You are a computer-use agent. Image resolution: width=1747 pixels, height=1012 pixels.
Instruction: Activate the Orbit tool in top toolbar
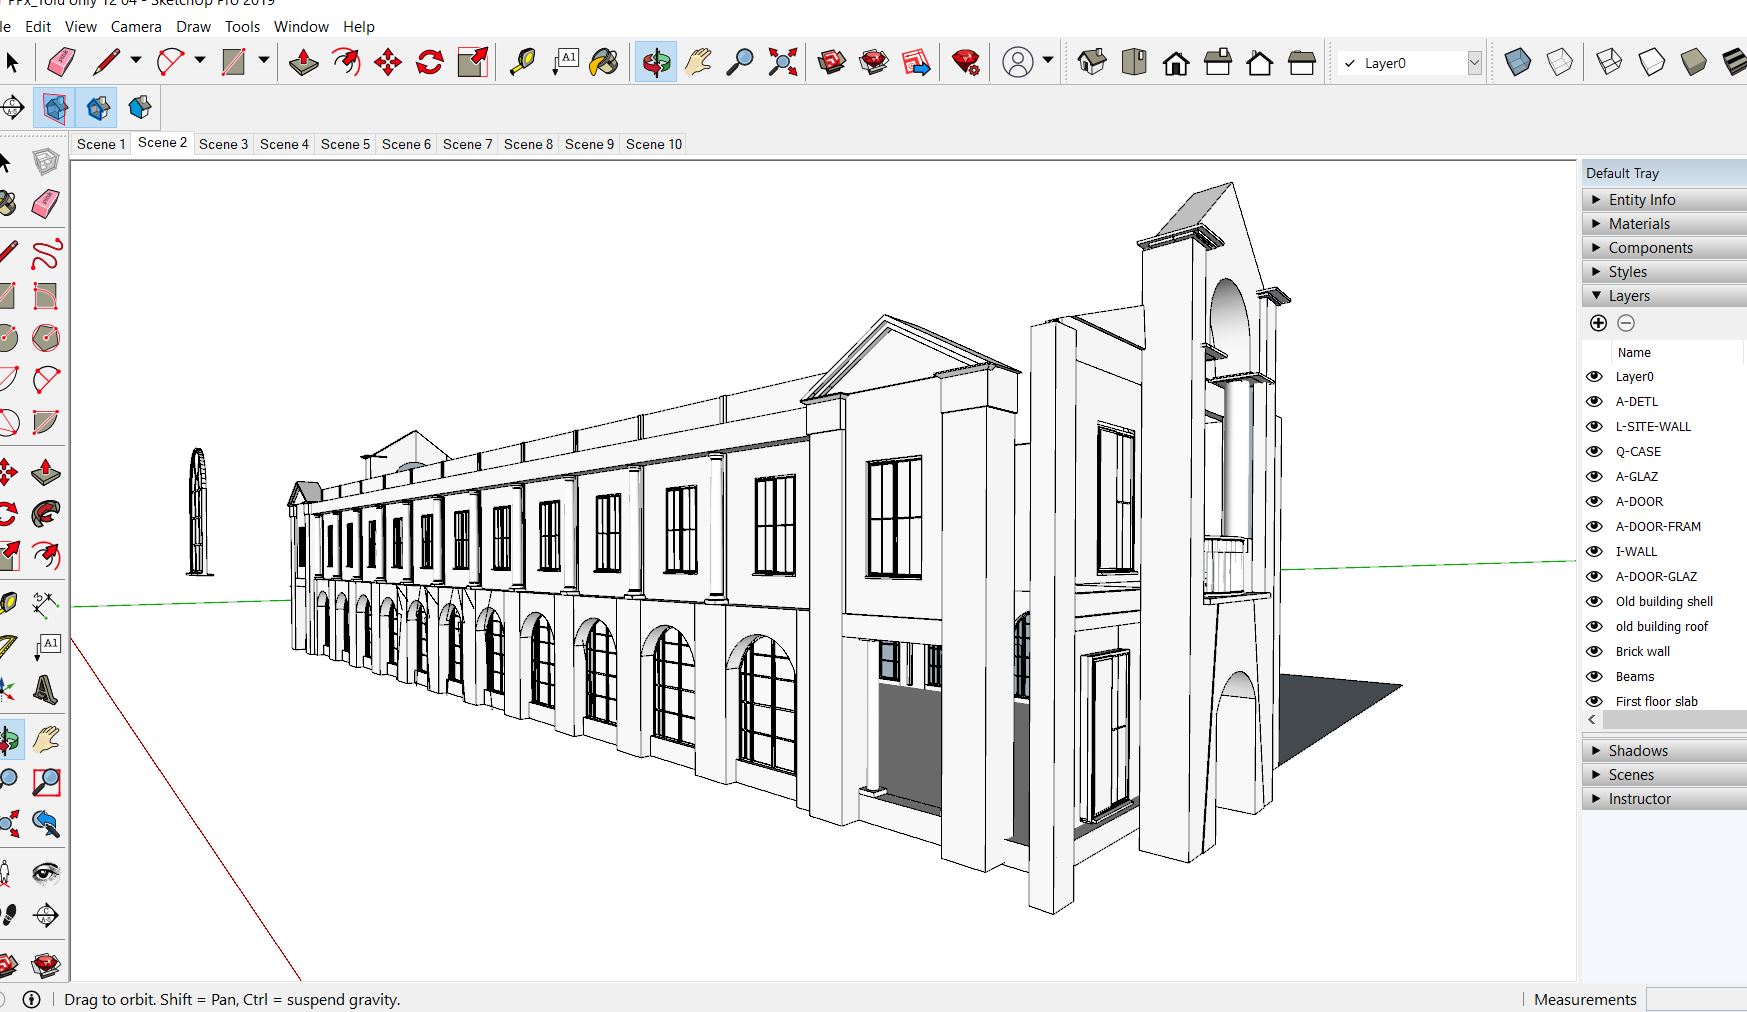point(656,62)
